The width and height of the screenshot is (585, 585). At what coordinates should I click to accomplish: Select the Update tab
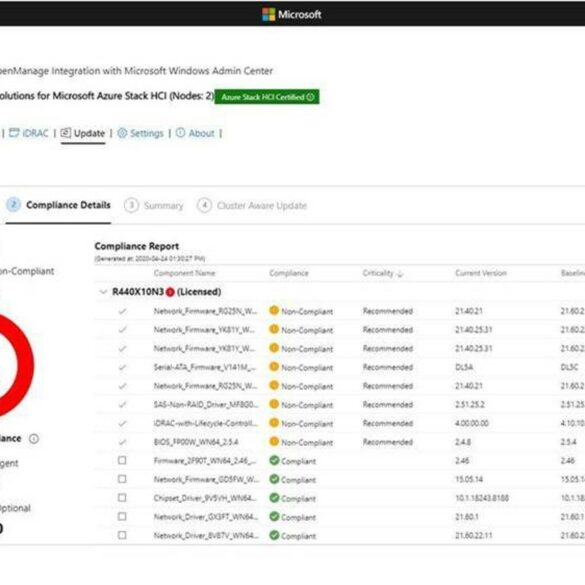(x=83, y=133)
